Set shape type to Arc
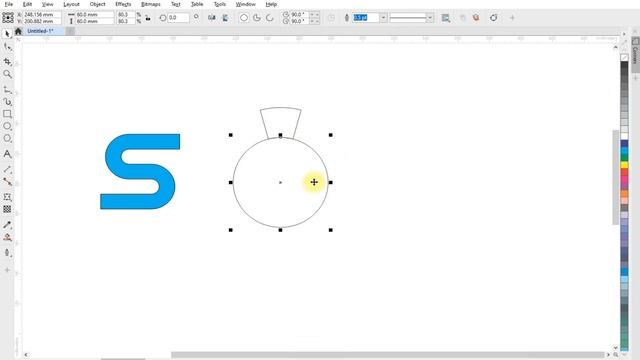 (270, 18)
